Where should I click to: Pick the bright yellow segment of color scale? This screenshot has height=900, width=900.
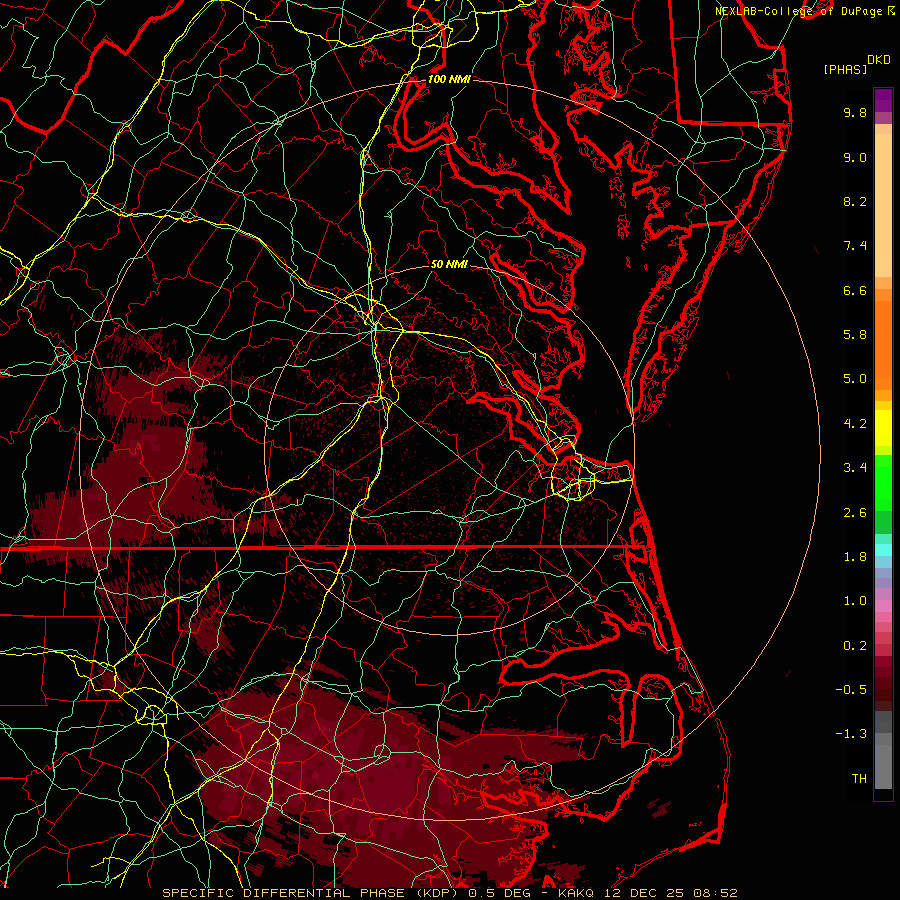click(x=883, y=428)
